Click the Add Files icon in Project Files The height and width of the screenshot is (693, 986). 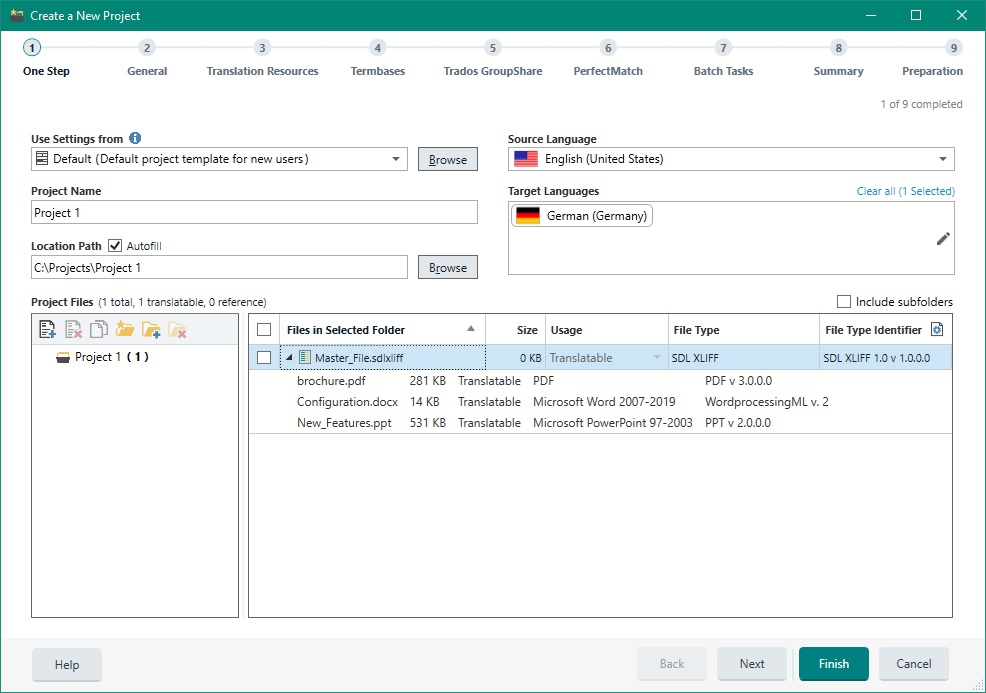click(x=47, y=329)
